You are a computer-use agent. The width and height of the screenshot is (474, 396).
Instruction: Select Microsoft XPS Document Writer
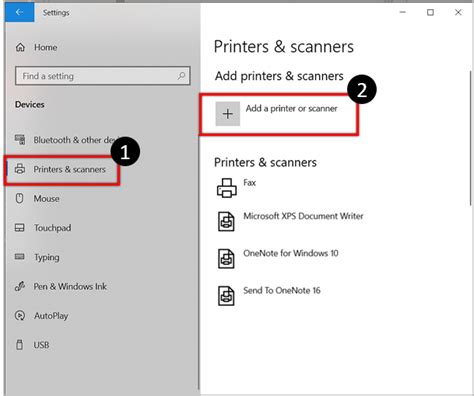coord(290,221)
